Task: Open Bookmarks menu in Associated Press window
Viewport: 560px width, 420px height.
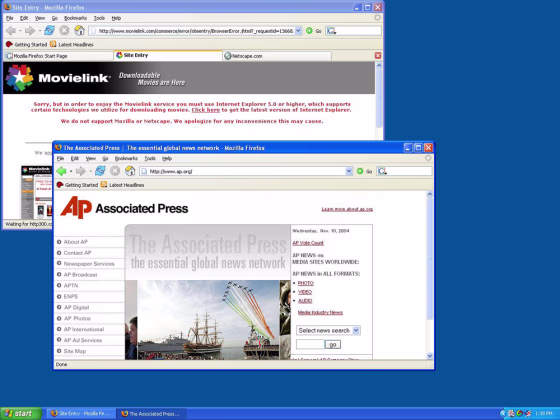Action: [126, 158]
